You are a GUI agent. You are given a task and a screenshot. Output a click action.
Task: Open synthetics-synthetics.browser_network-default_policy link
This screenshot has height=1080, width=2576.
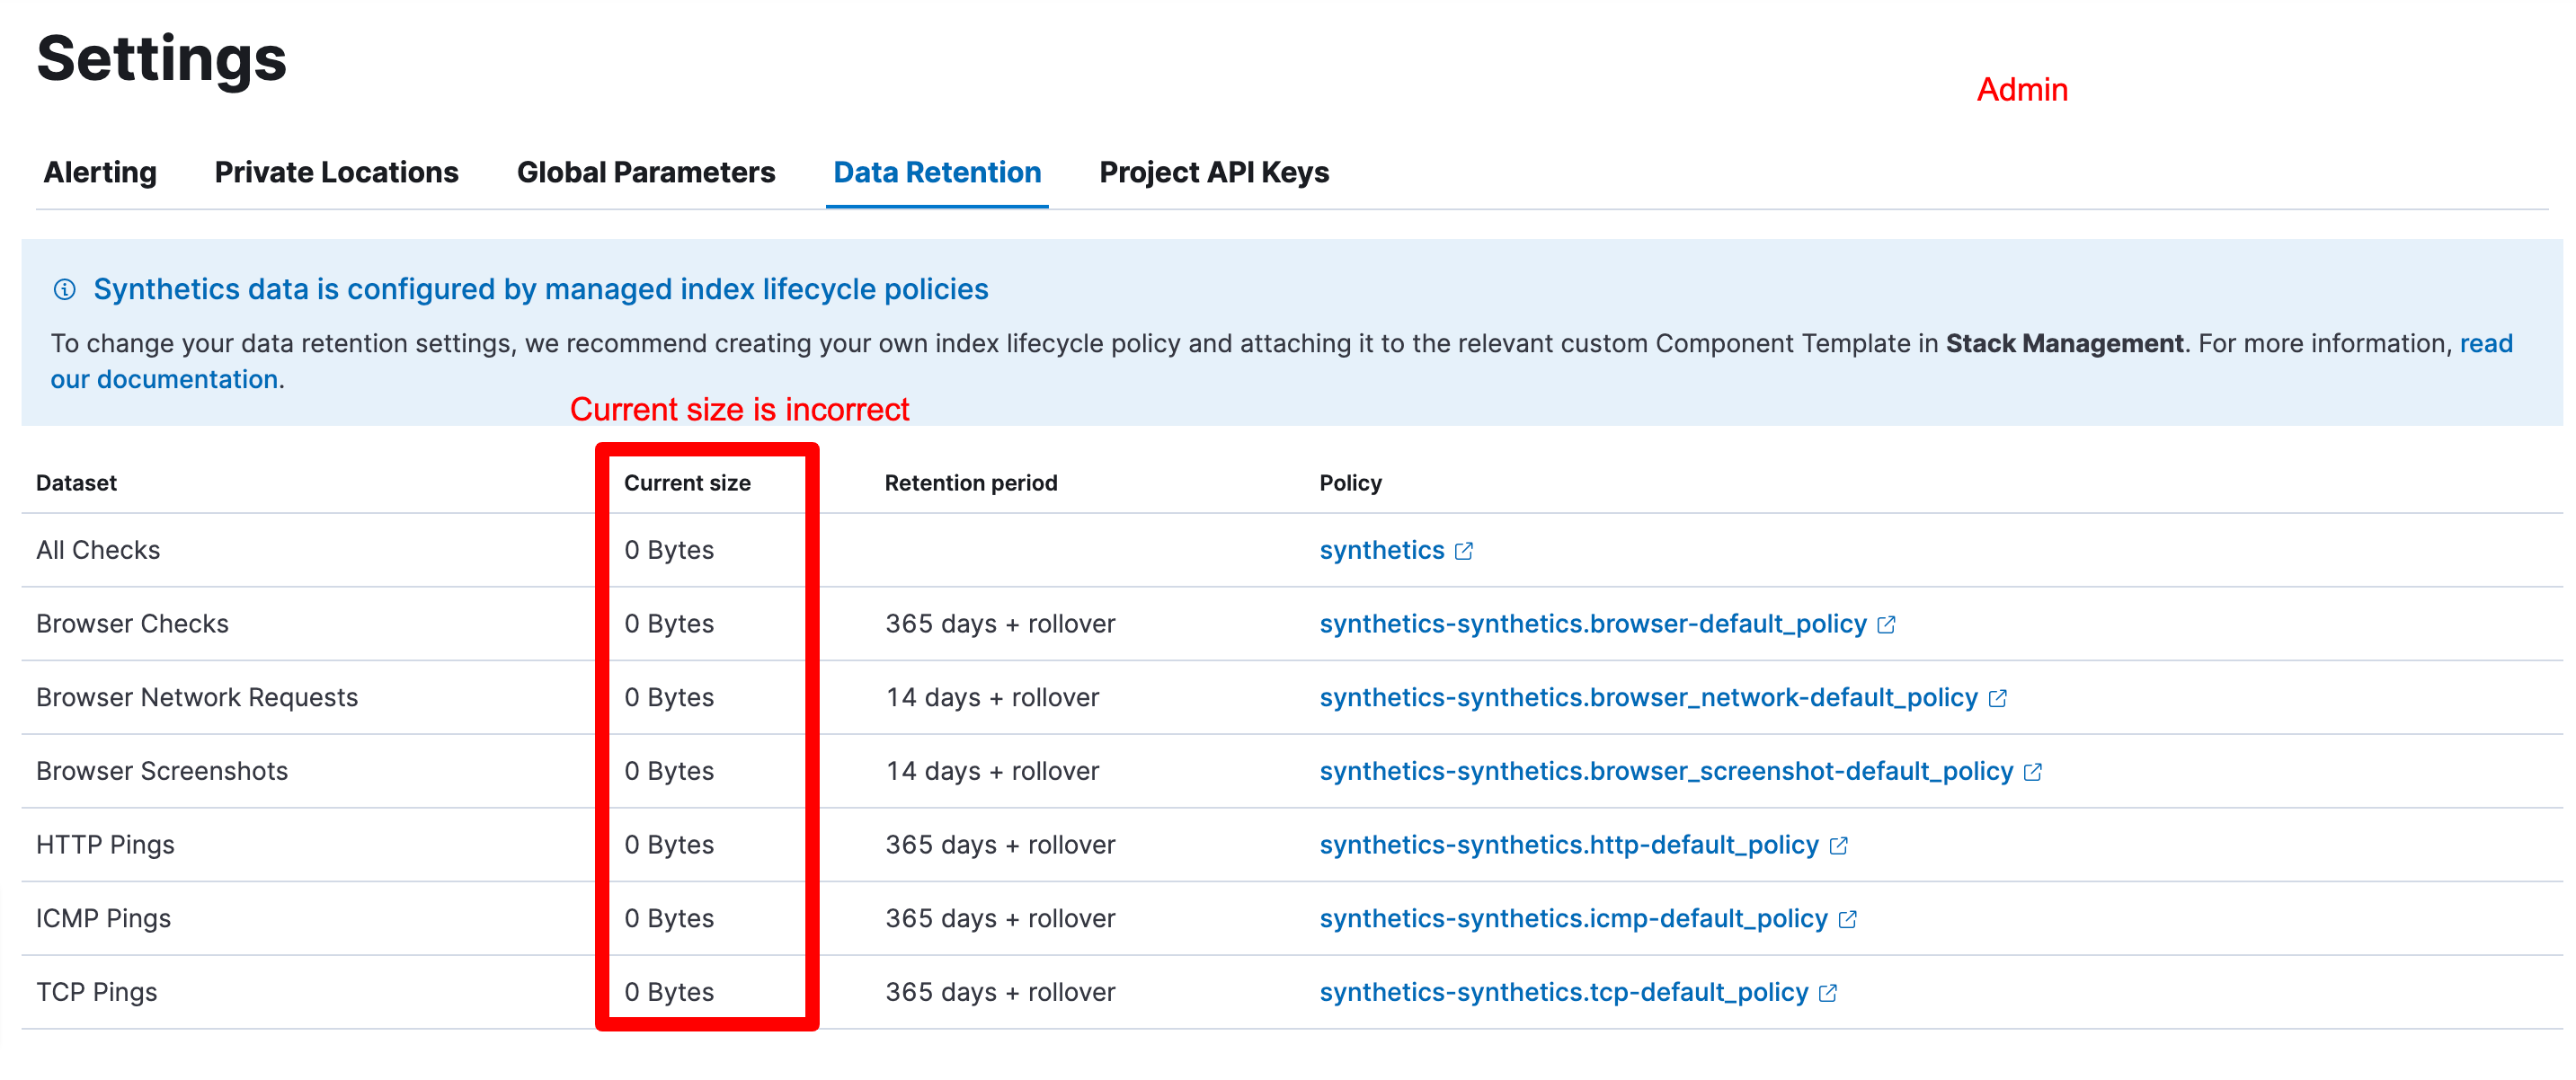1645,697
